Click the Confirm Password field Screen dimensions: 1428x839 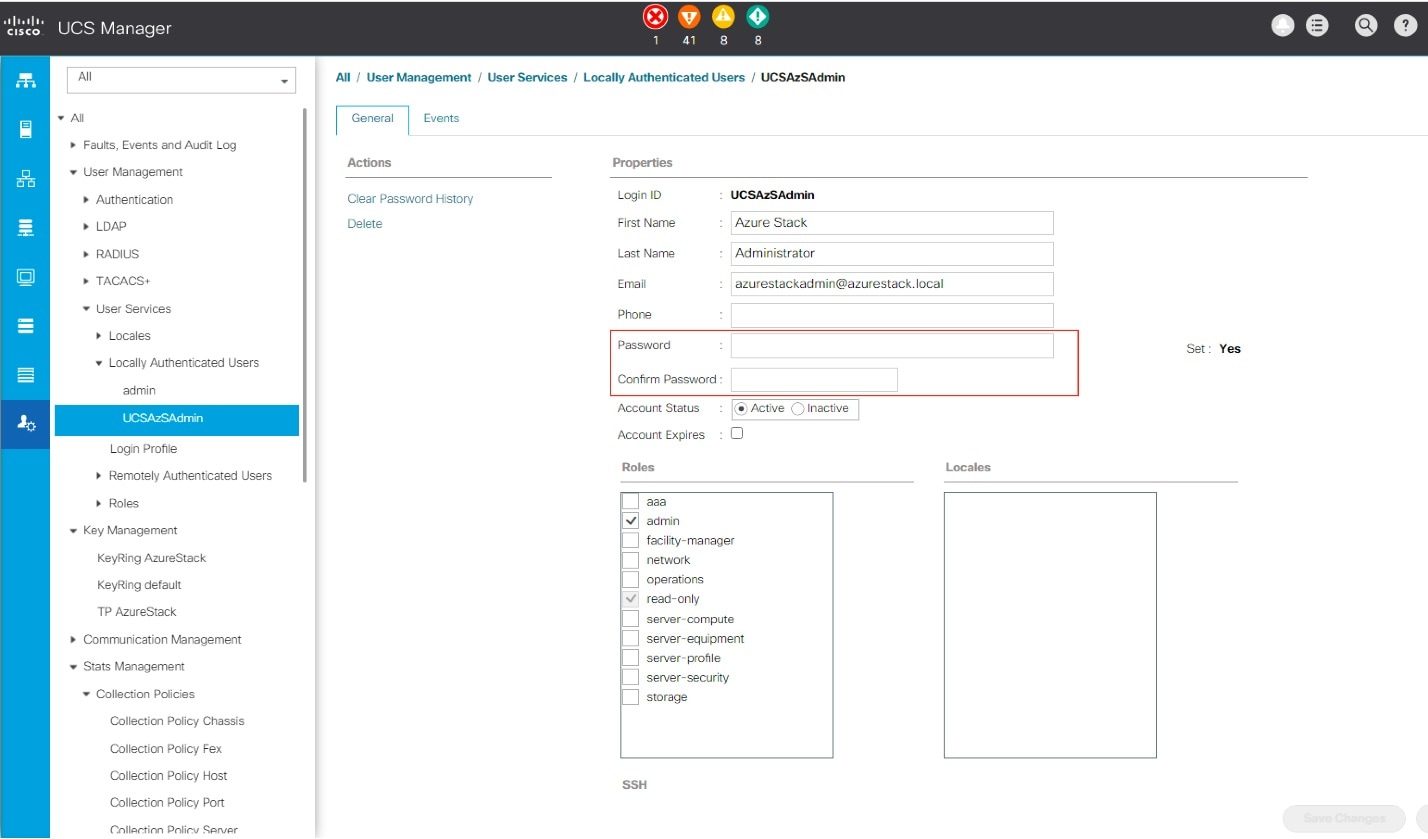tap(814, 379)
